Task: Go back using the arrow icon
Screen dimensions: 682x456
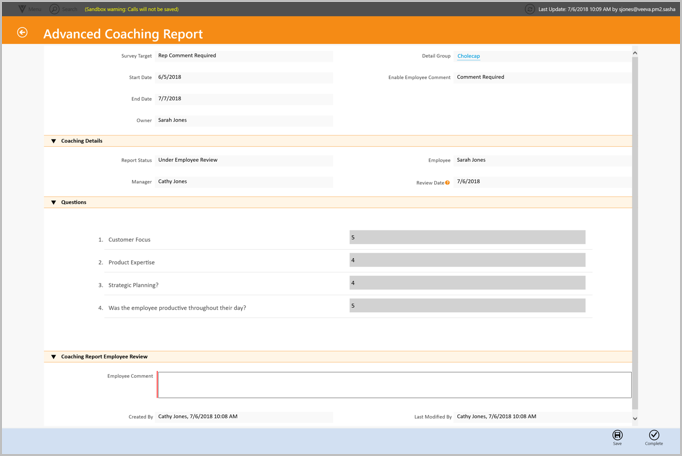Action: [x=22, y=33]
